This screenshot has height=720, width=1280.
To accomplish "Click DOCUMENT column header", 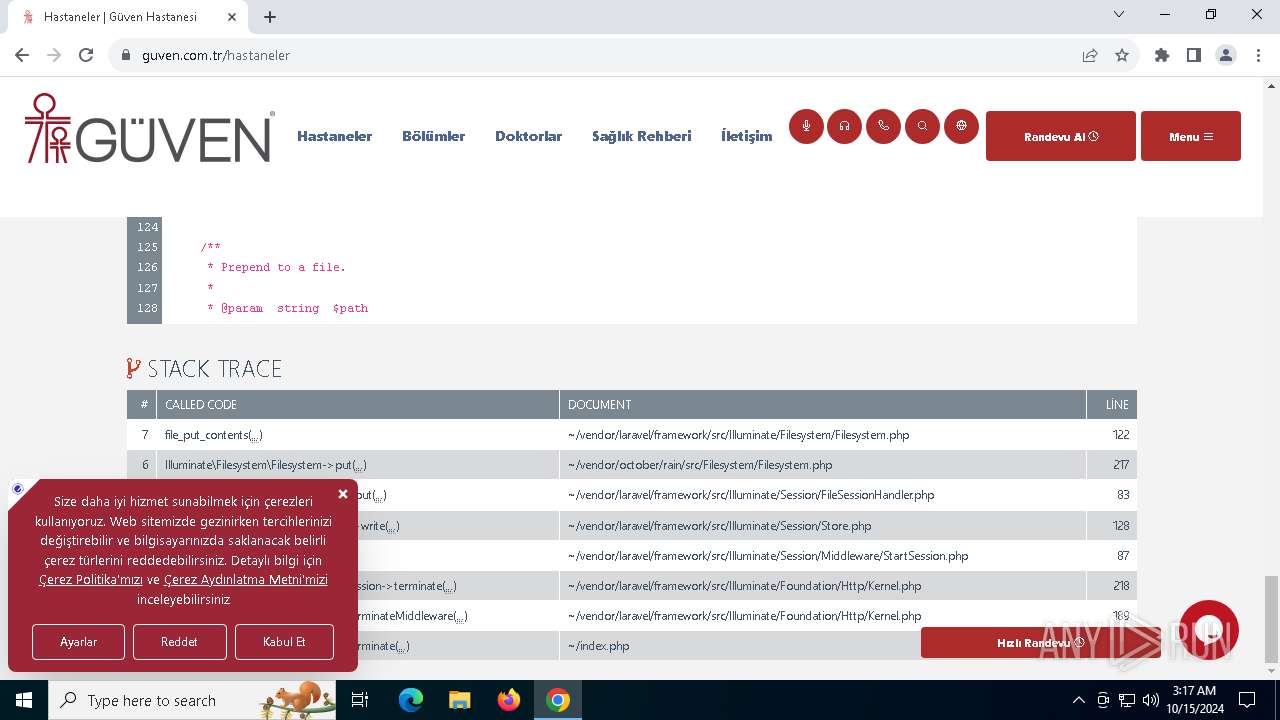I will coord(822,404).
